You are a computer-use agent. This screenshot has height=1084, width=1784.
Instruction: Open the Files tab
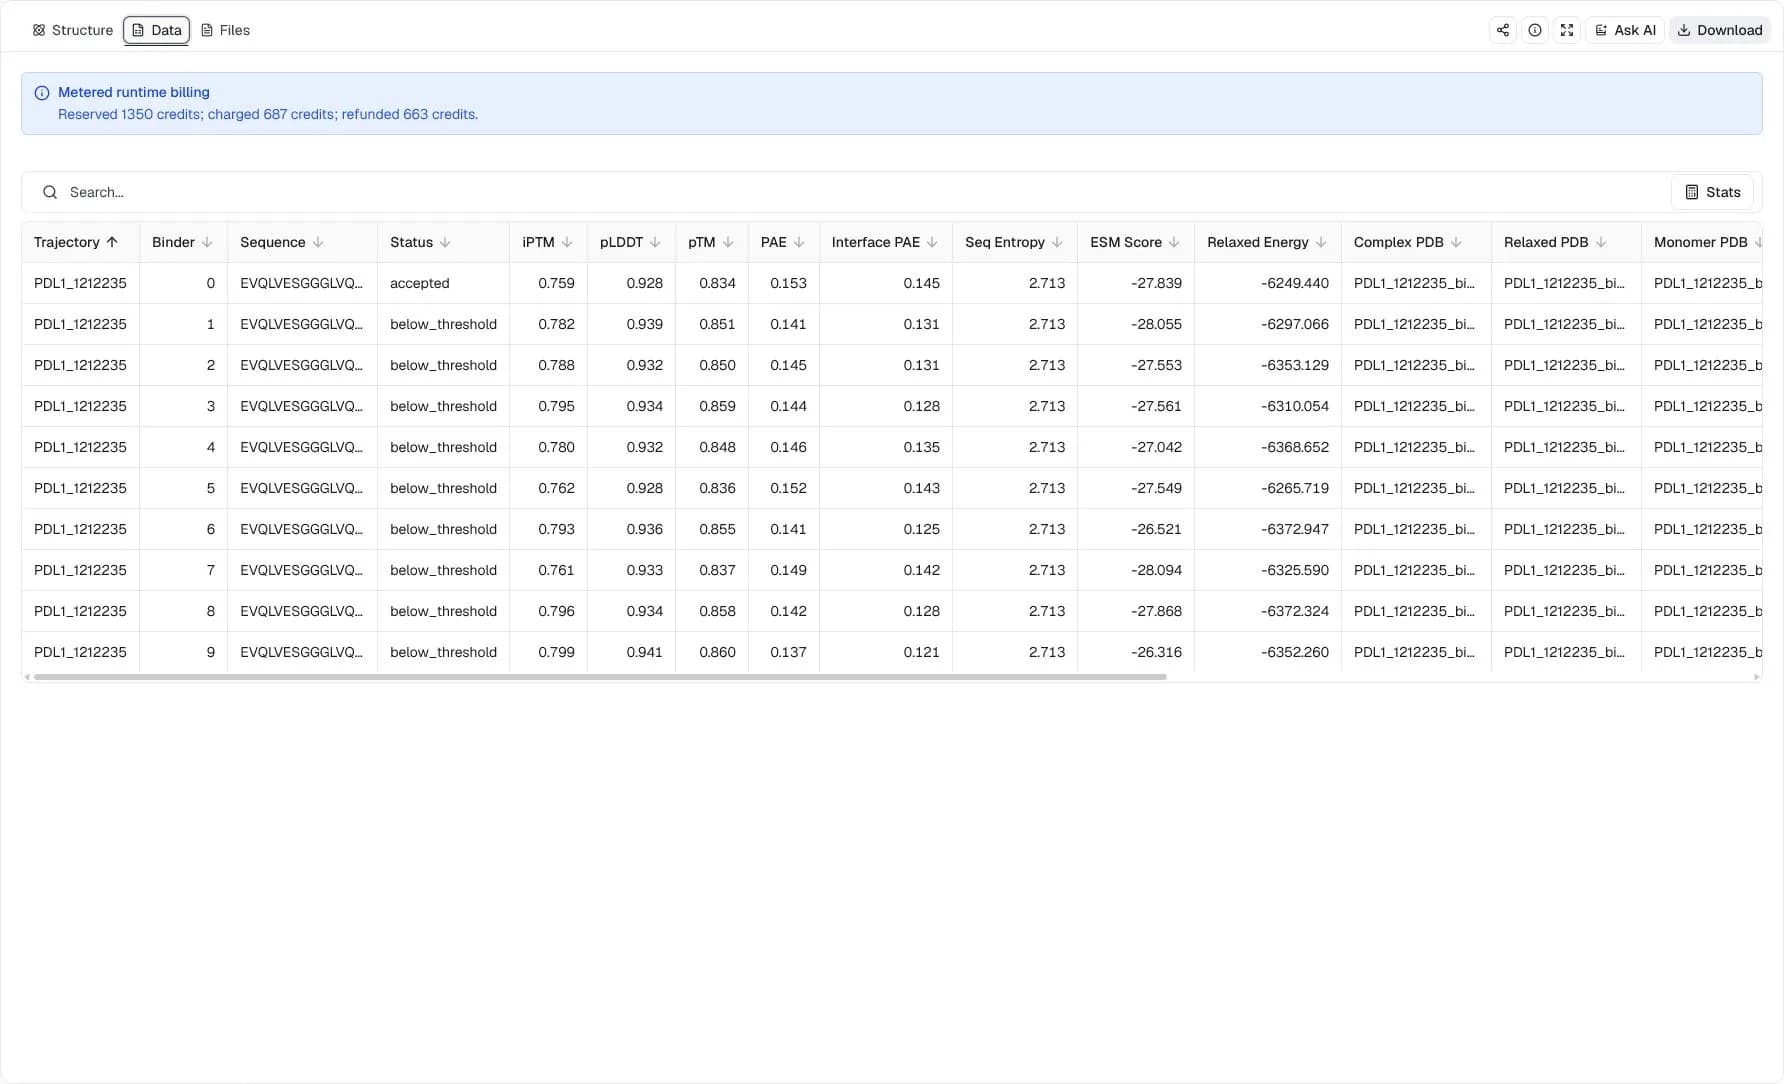click(226, 30)
